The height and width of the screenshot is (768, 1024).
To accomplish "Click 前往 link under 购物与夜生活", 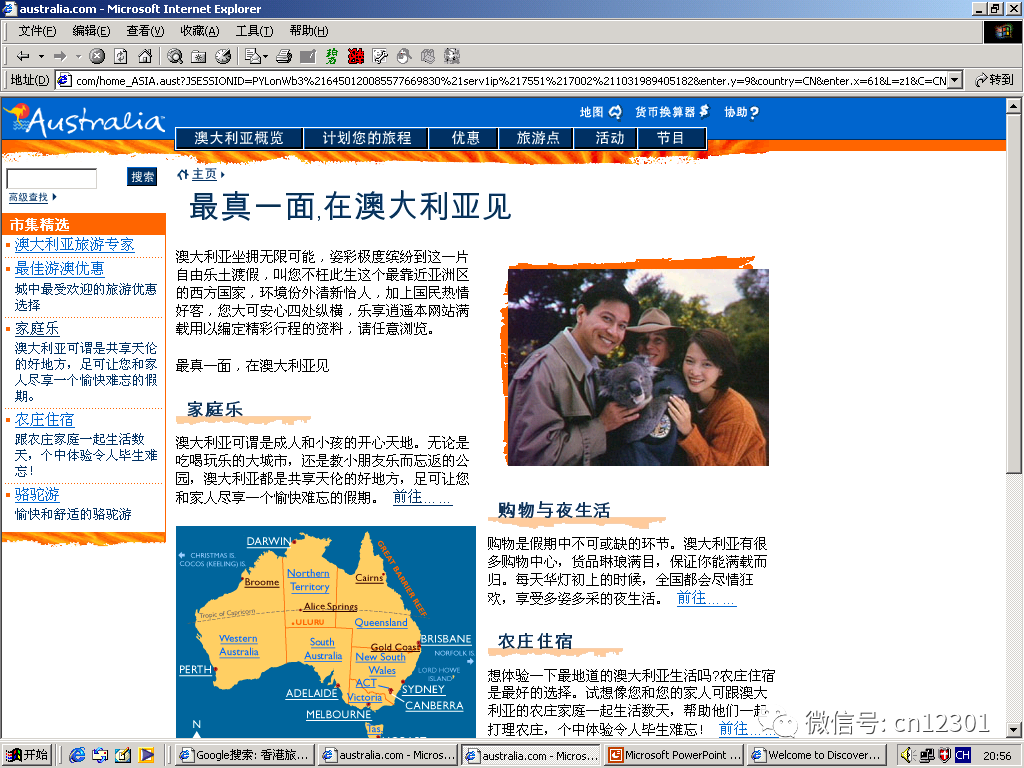I will pyautogui.click(x=706, y=598).
